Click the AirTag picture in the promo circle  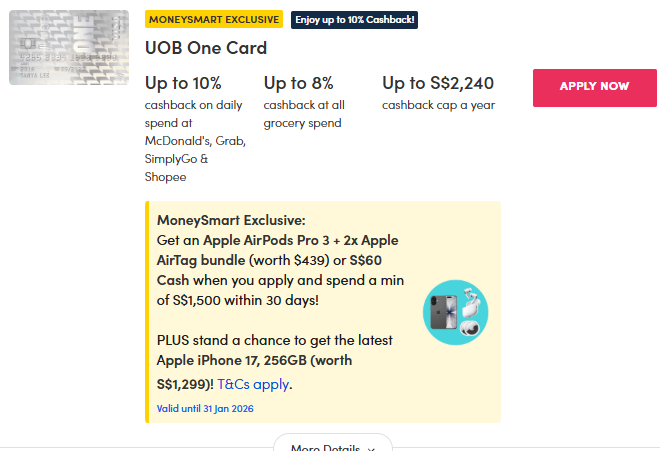pyautogui.click(x=470, y=328)
